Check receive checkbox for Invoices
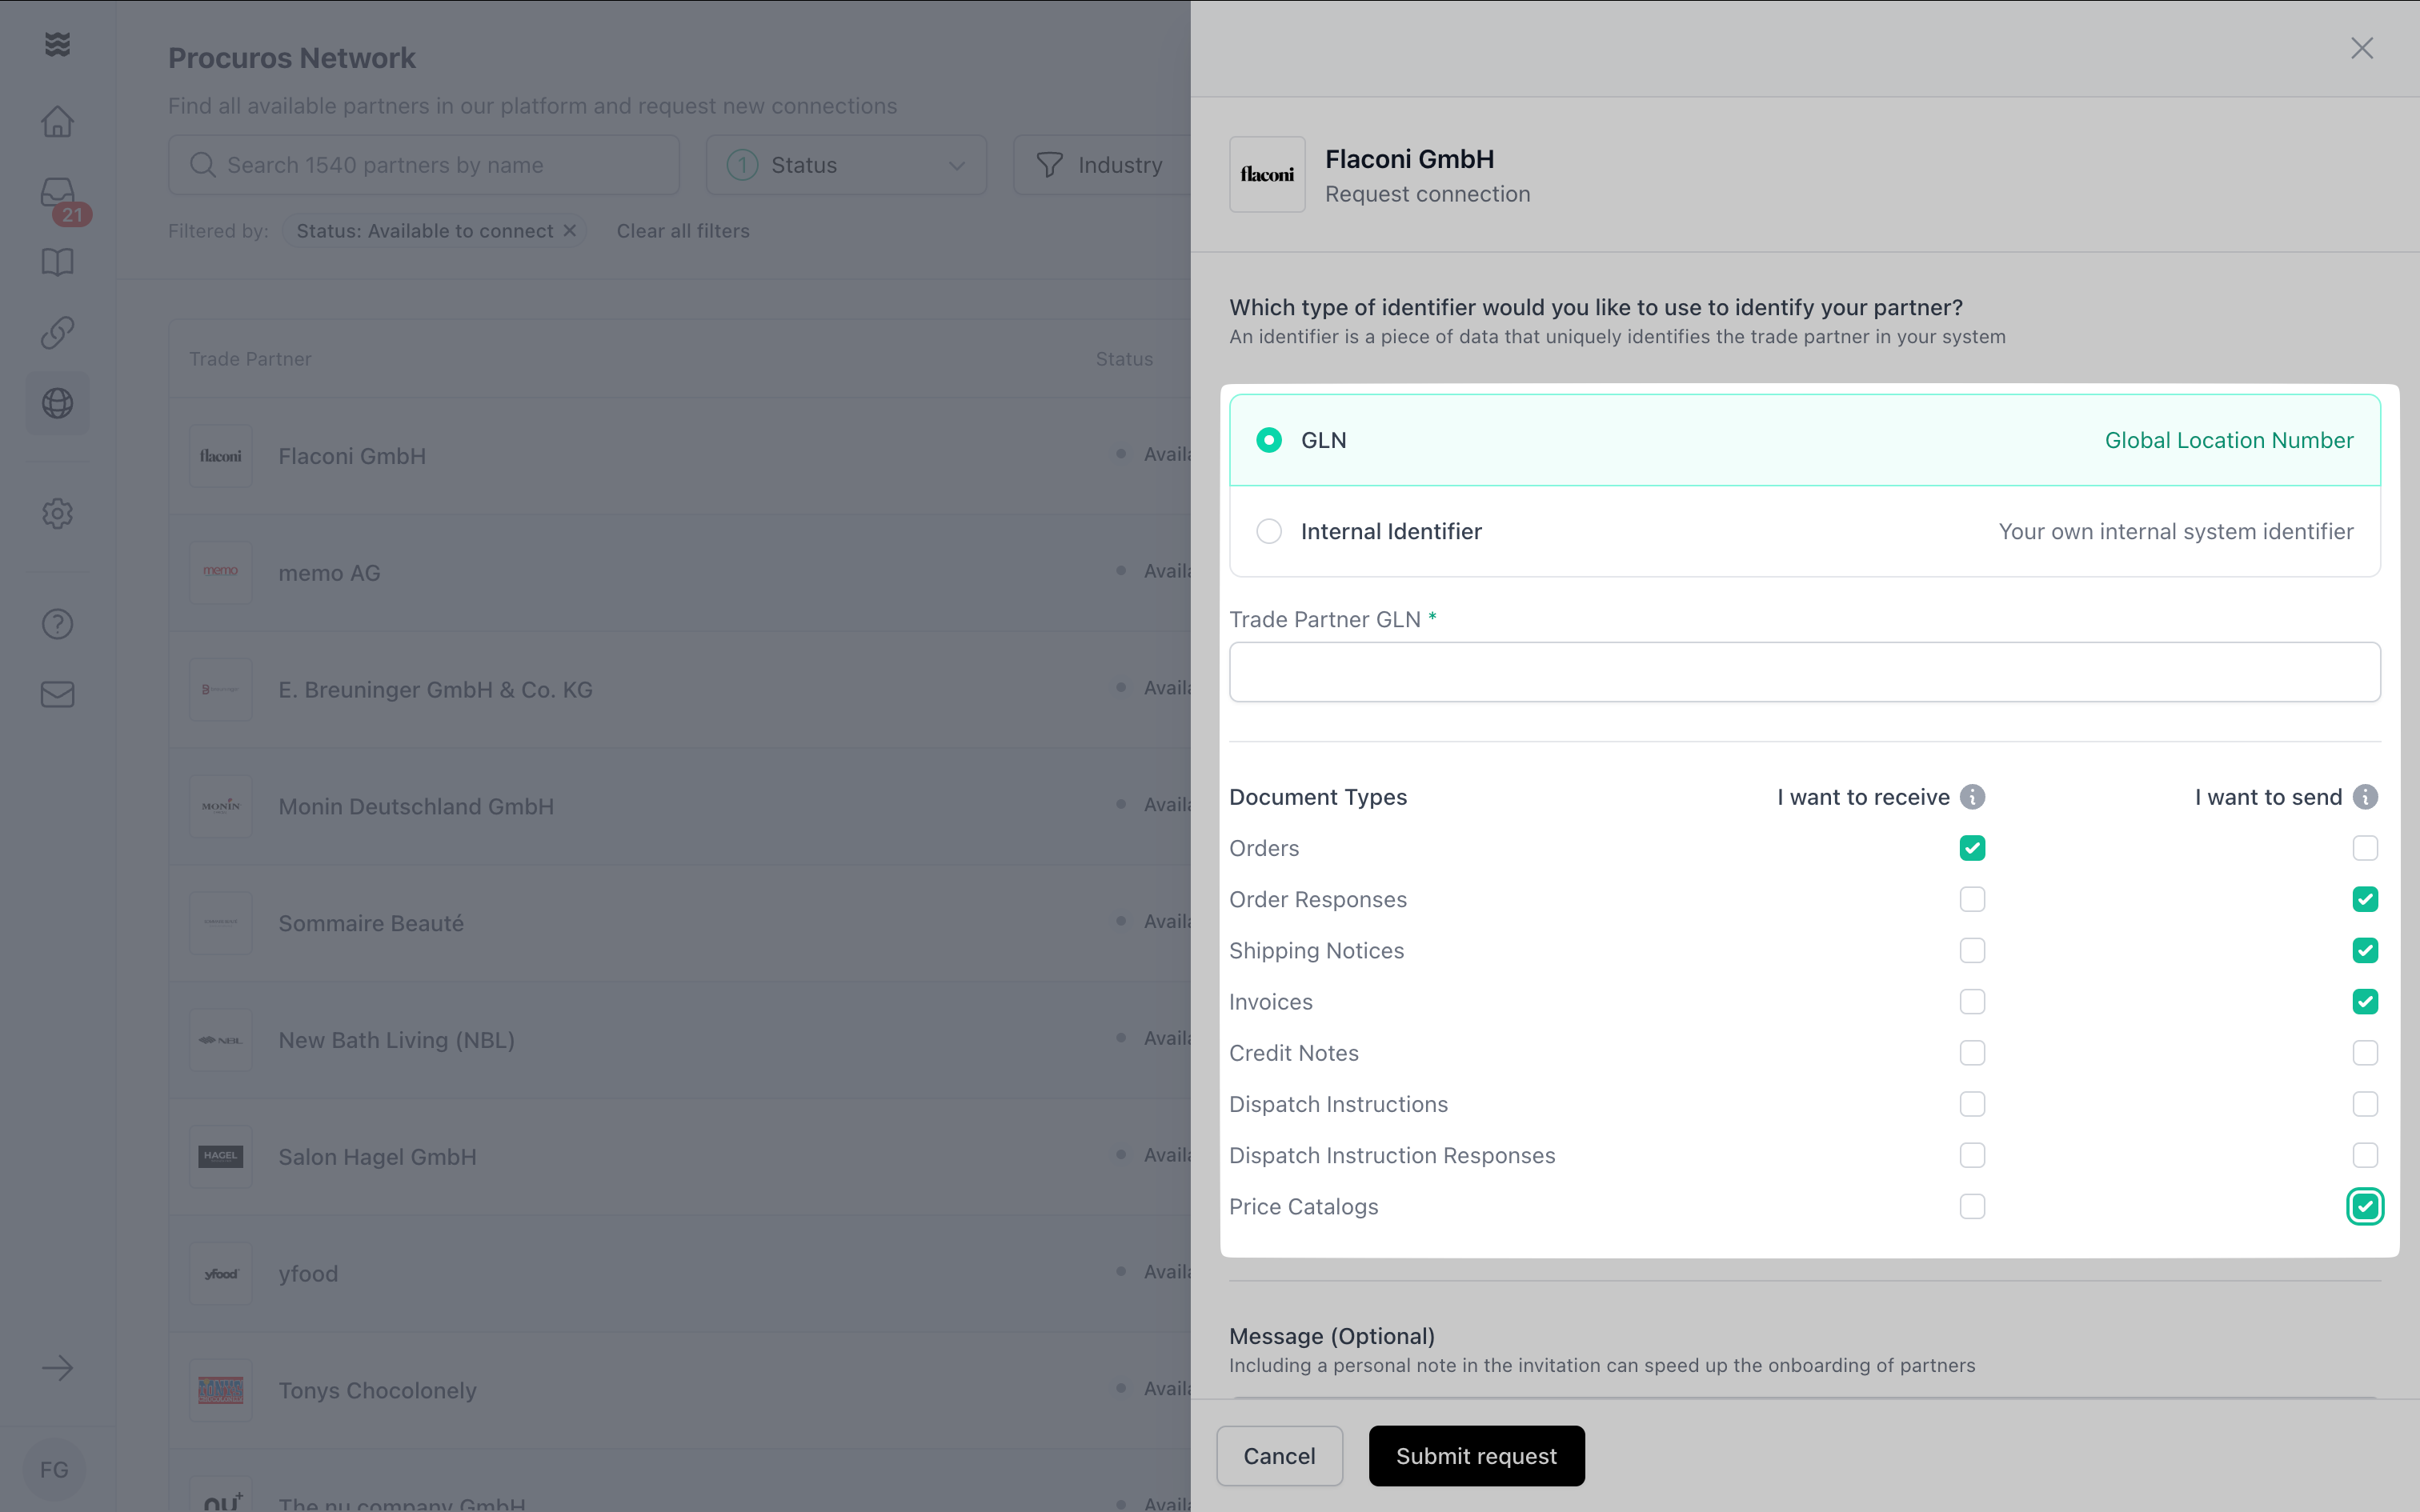Screen dimensions: 2420x1512 click(1972, 1001)
